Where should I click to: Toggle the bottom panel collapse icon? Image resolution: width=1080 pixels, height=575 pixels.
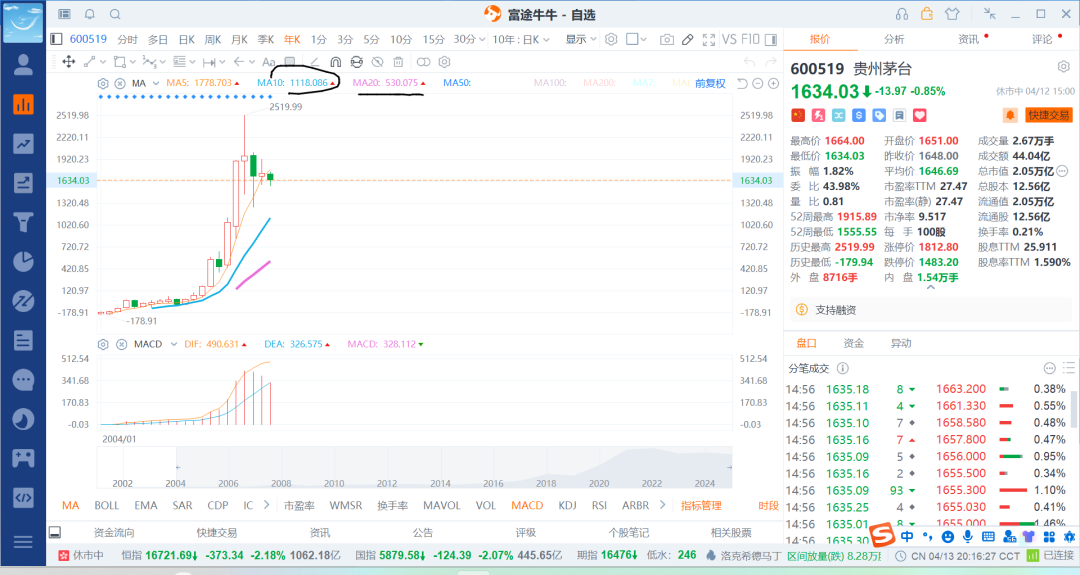(x=55, y=532)
